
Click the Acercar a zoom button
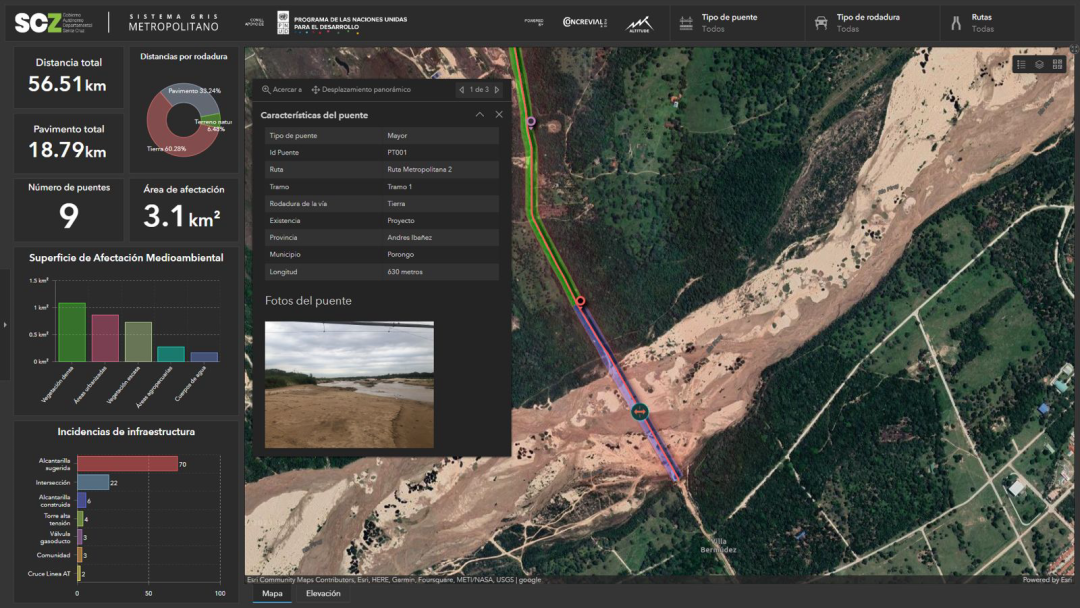pos(282,90)
